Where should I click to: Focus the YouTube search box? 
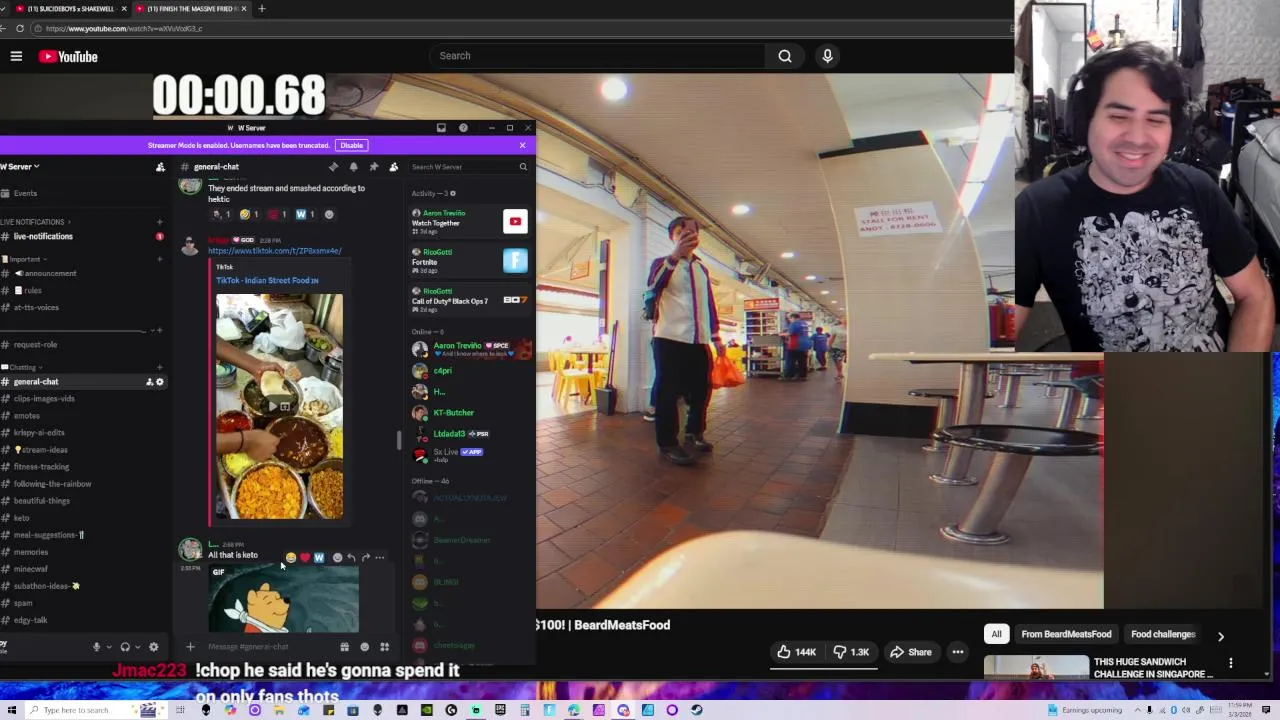[x=598, y=56]
